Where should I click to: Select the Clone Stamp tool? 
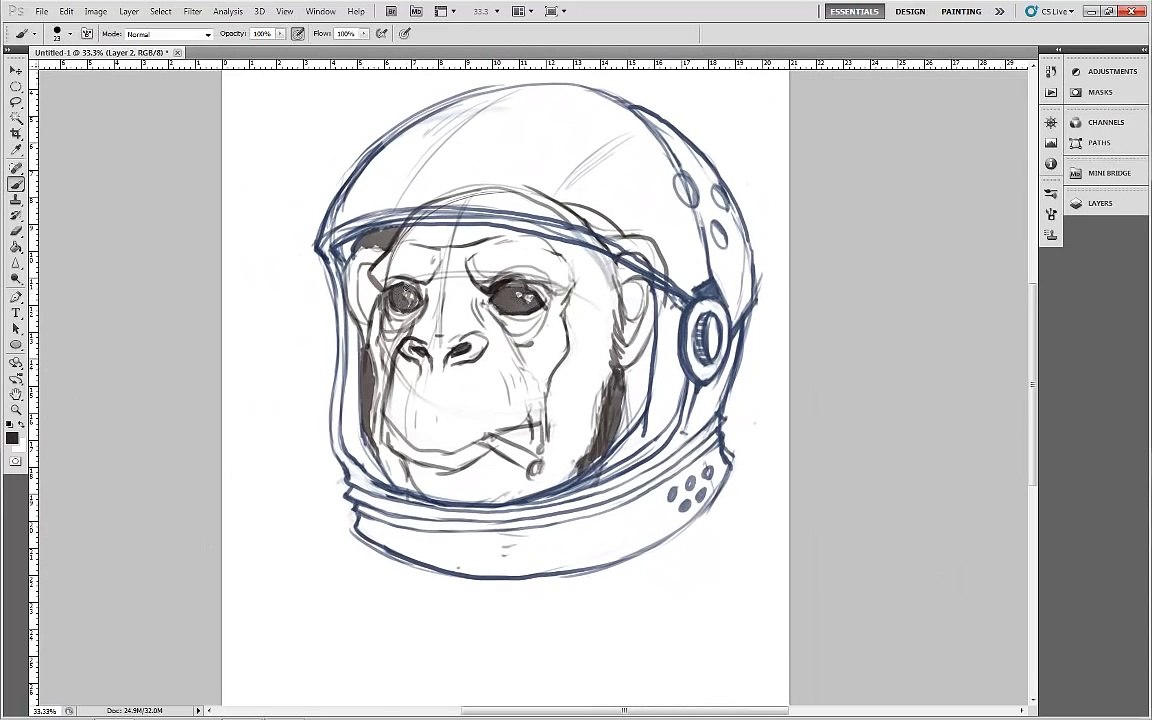pos(15,200)
